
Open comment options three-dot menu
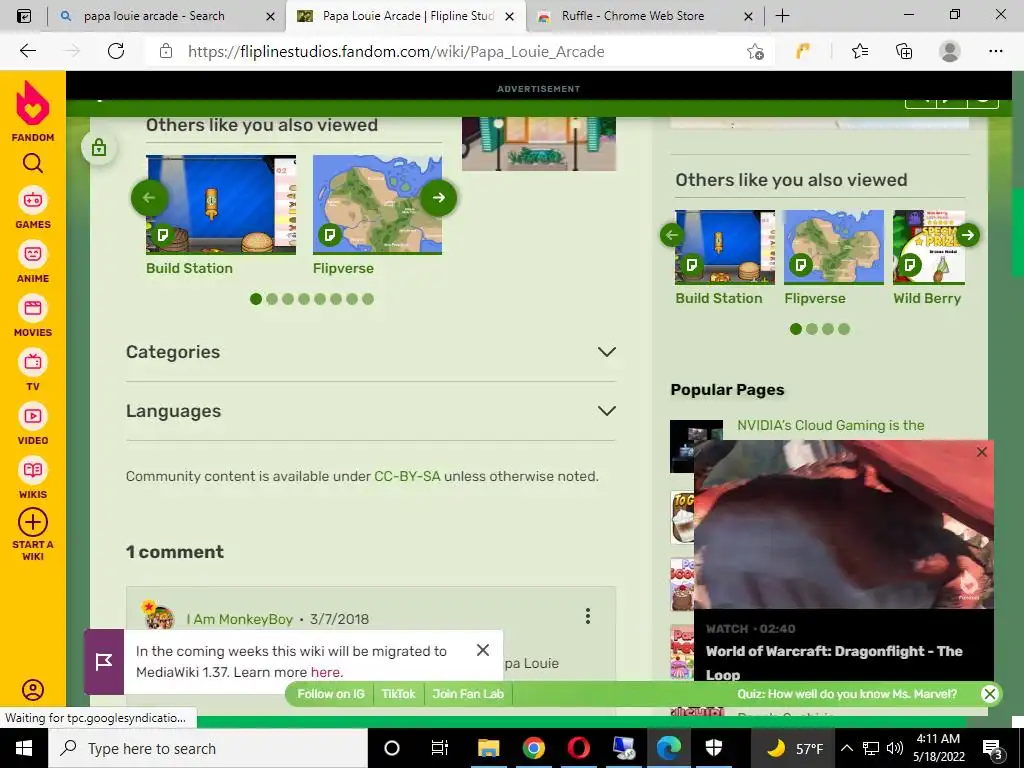[588, 616]
